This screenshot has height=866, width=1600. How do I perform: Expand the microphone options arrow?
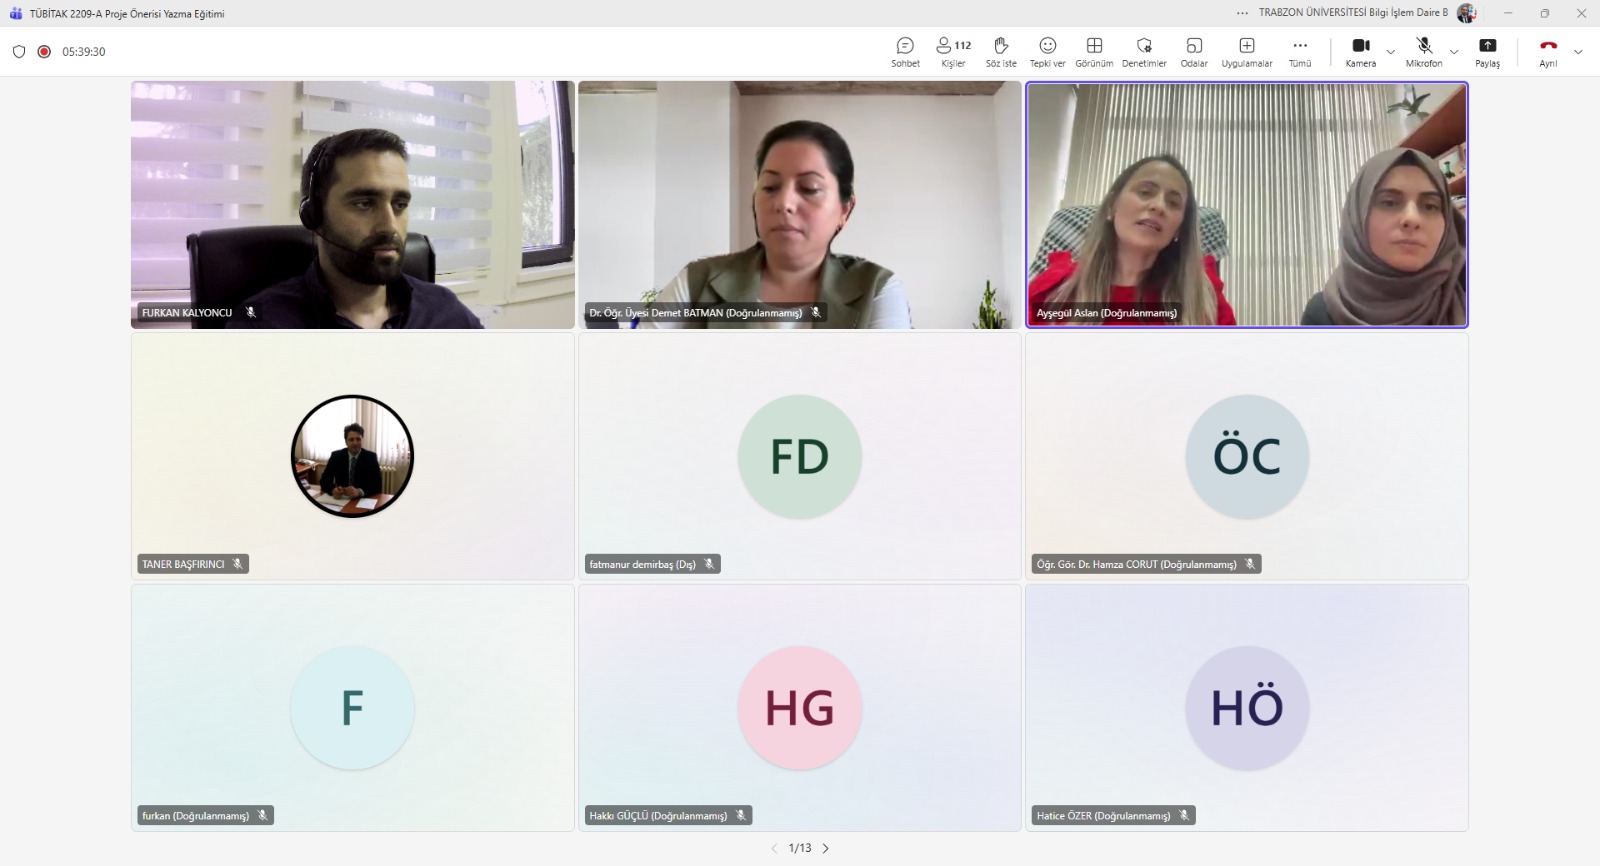[x=1454, y=52]
